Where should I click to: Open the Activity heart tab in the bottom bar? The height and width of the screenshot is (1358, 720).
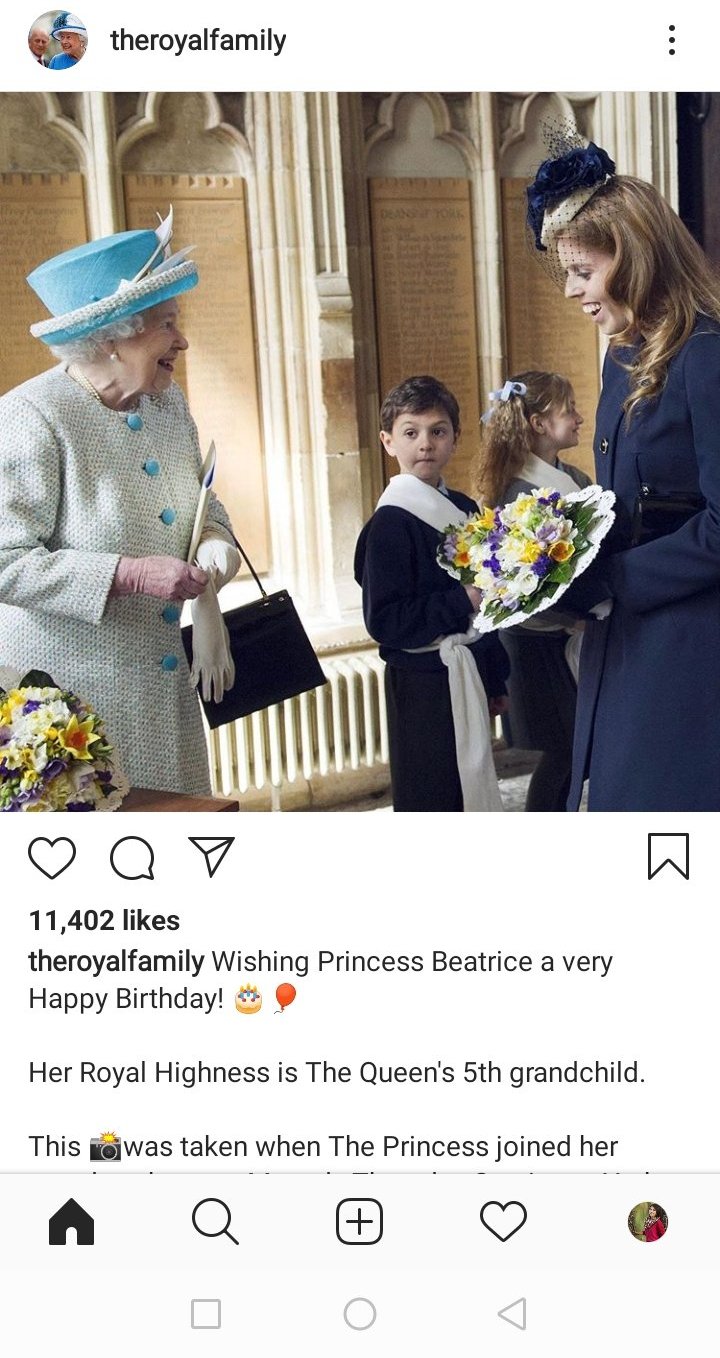pos(503,1222)
